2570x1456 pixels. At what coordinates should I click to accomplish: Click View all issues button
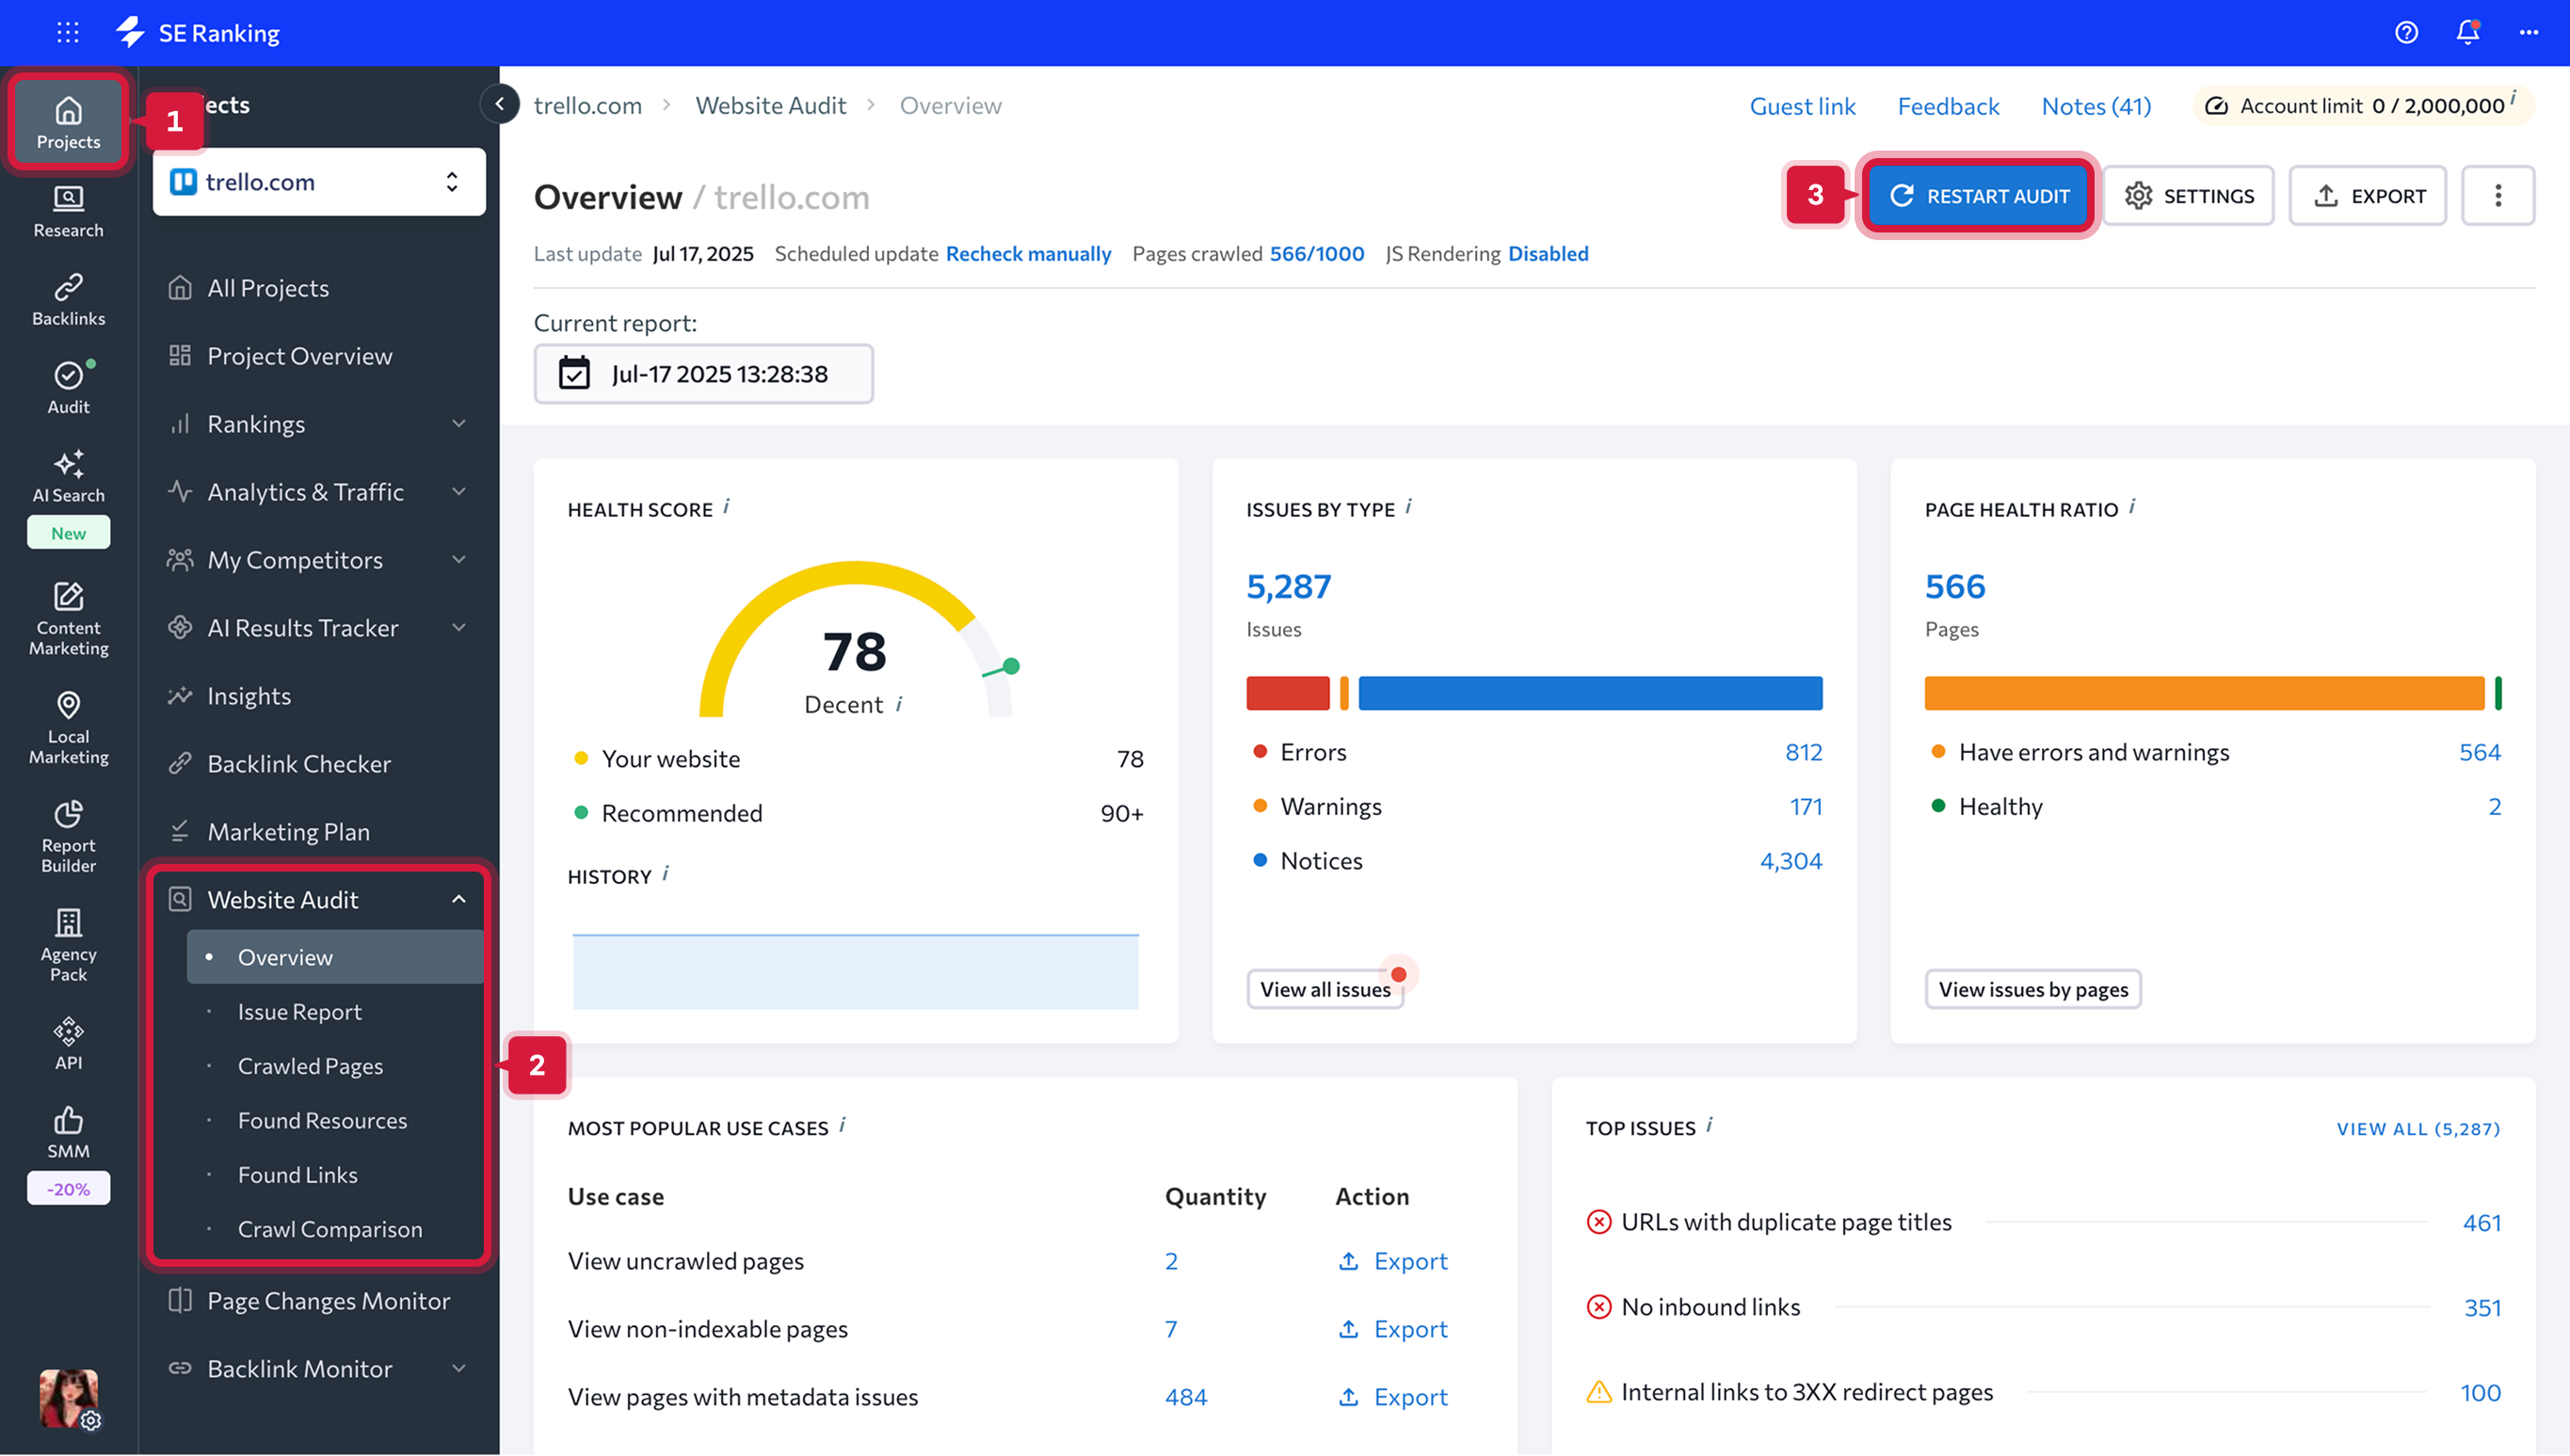click(1325, 989)
